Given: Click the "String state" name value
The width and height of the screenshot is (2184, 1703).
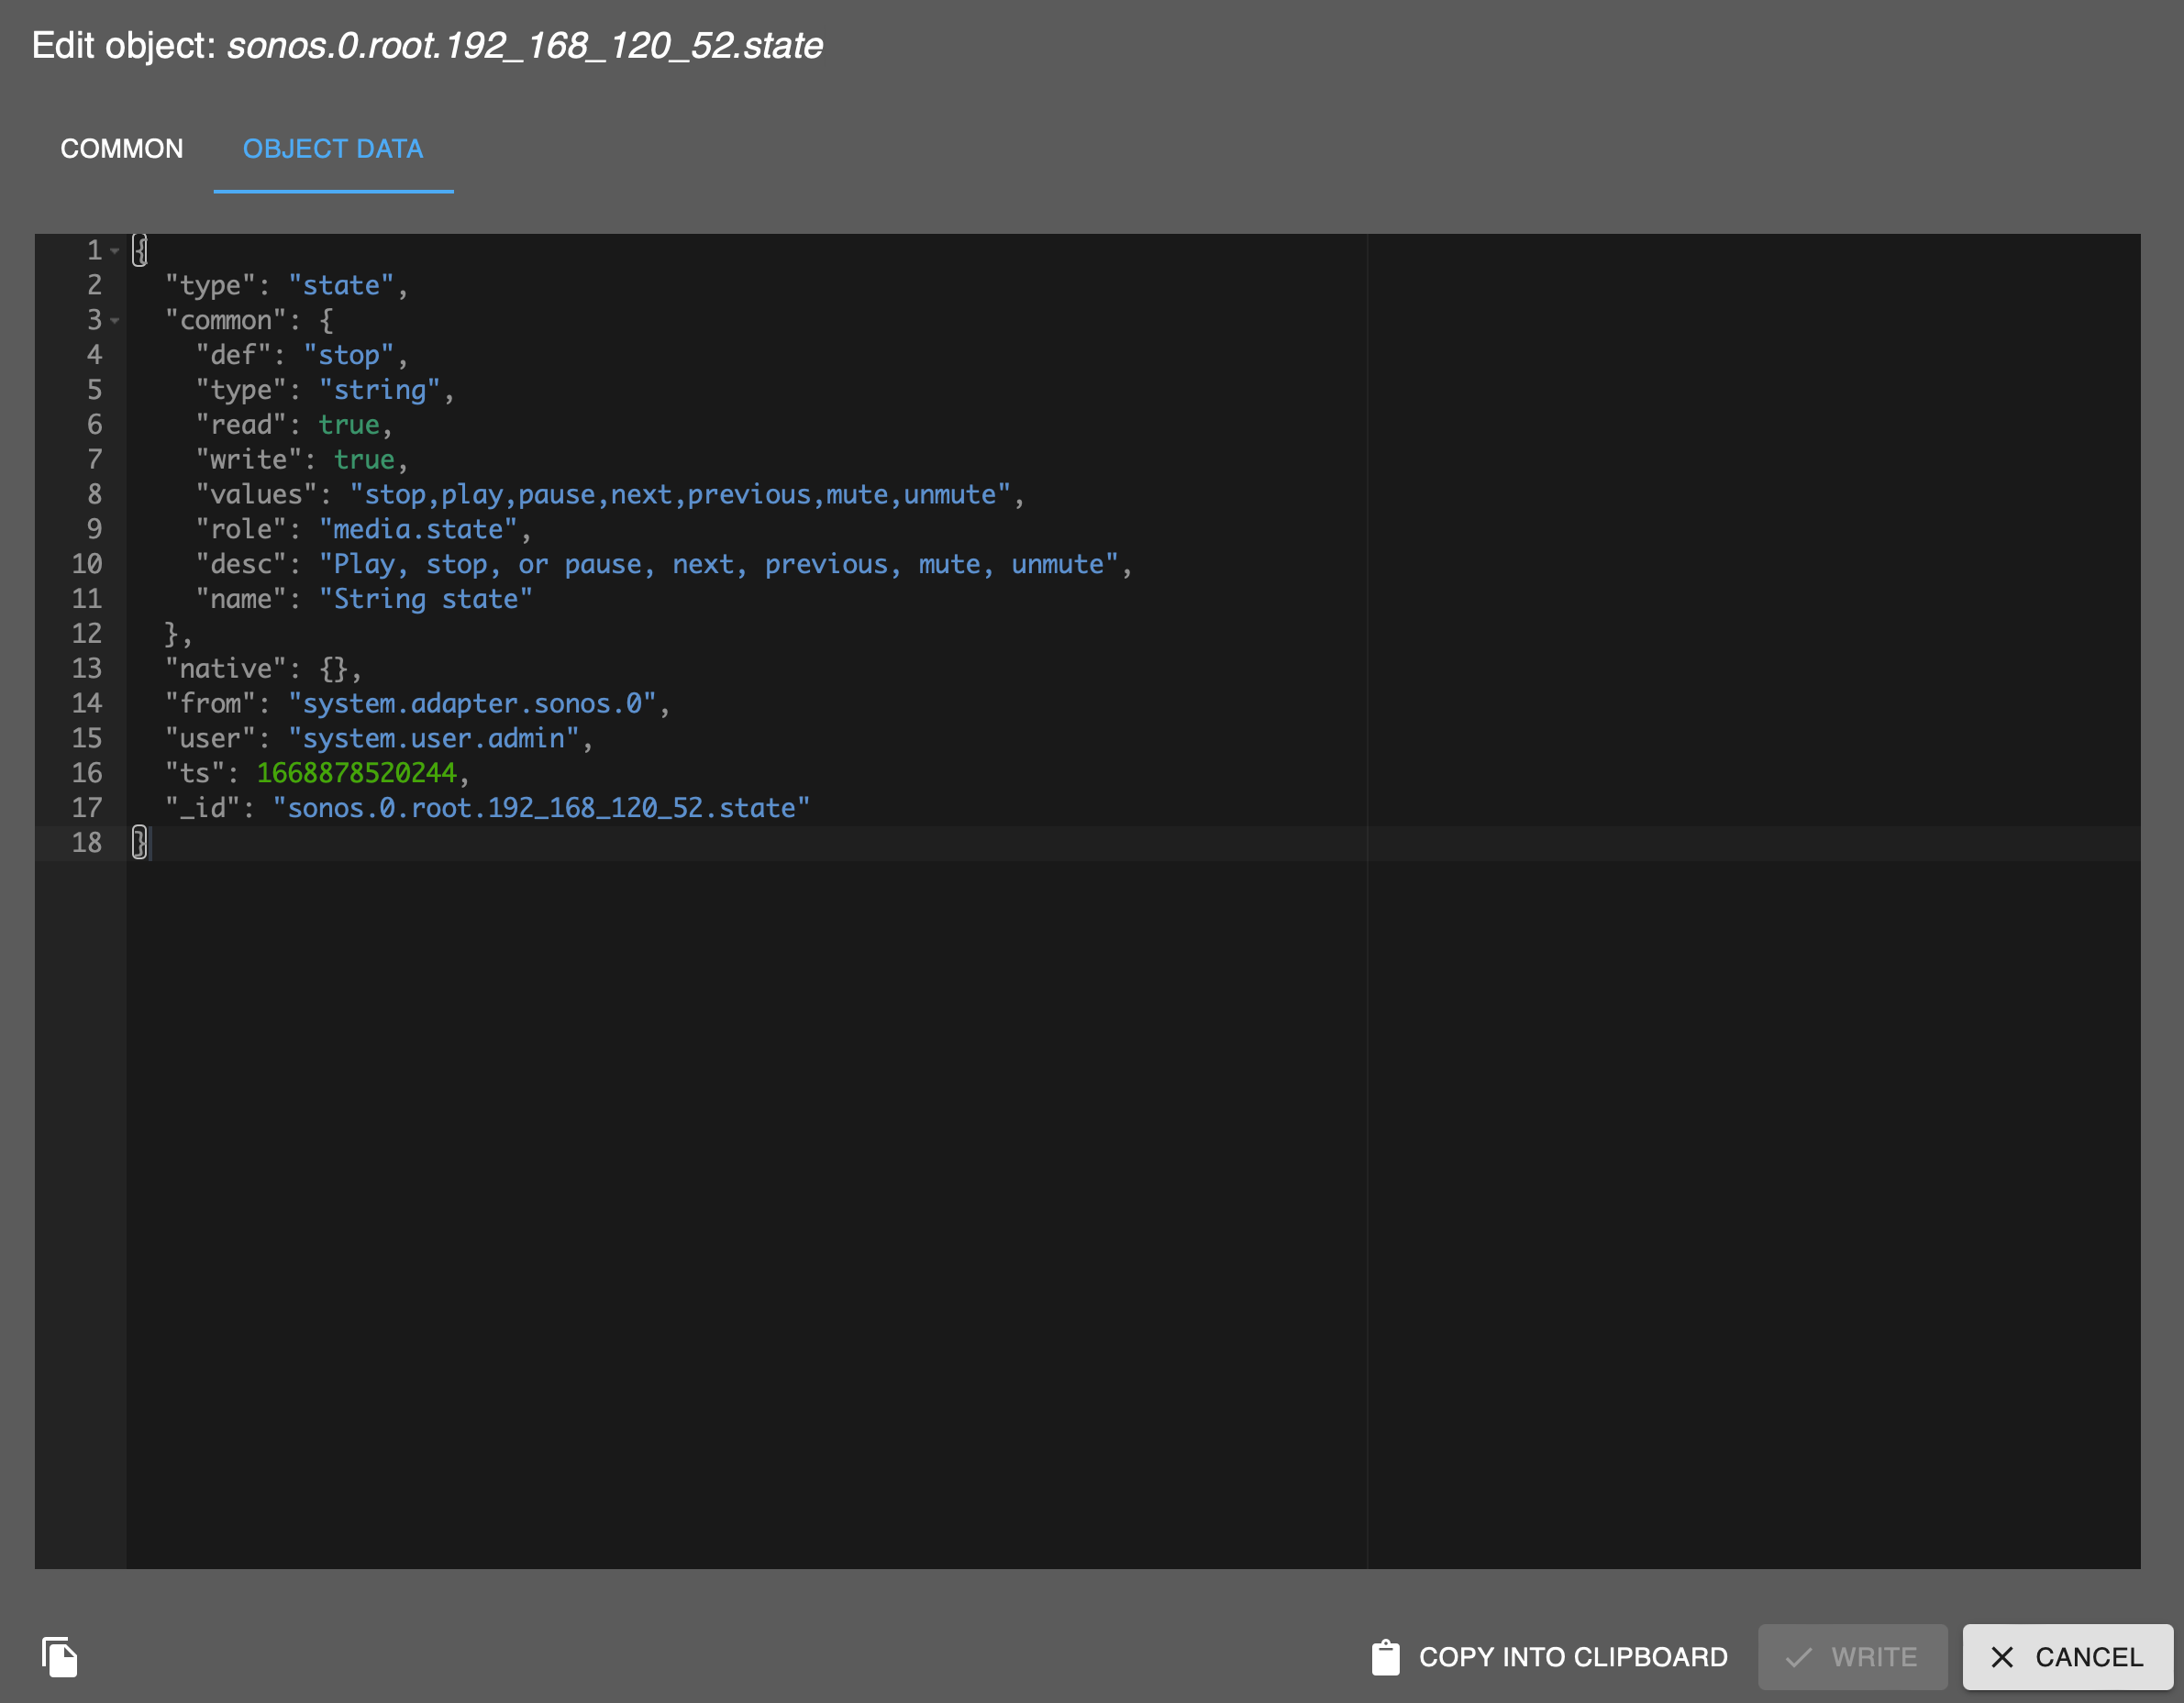Looking at the screenshot, I should pyautogui.click(x=426, y=599).
